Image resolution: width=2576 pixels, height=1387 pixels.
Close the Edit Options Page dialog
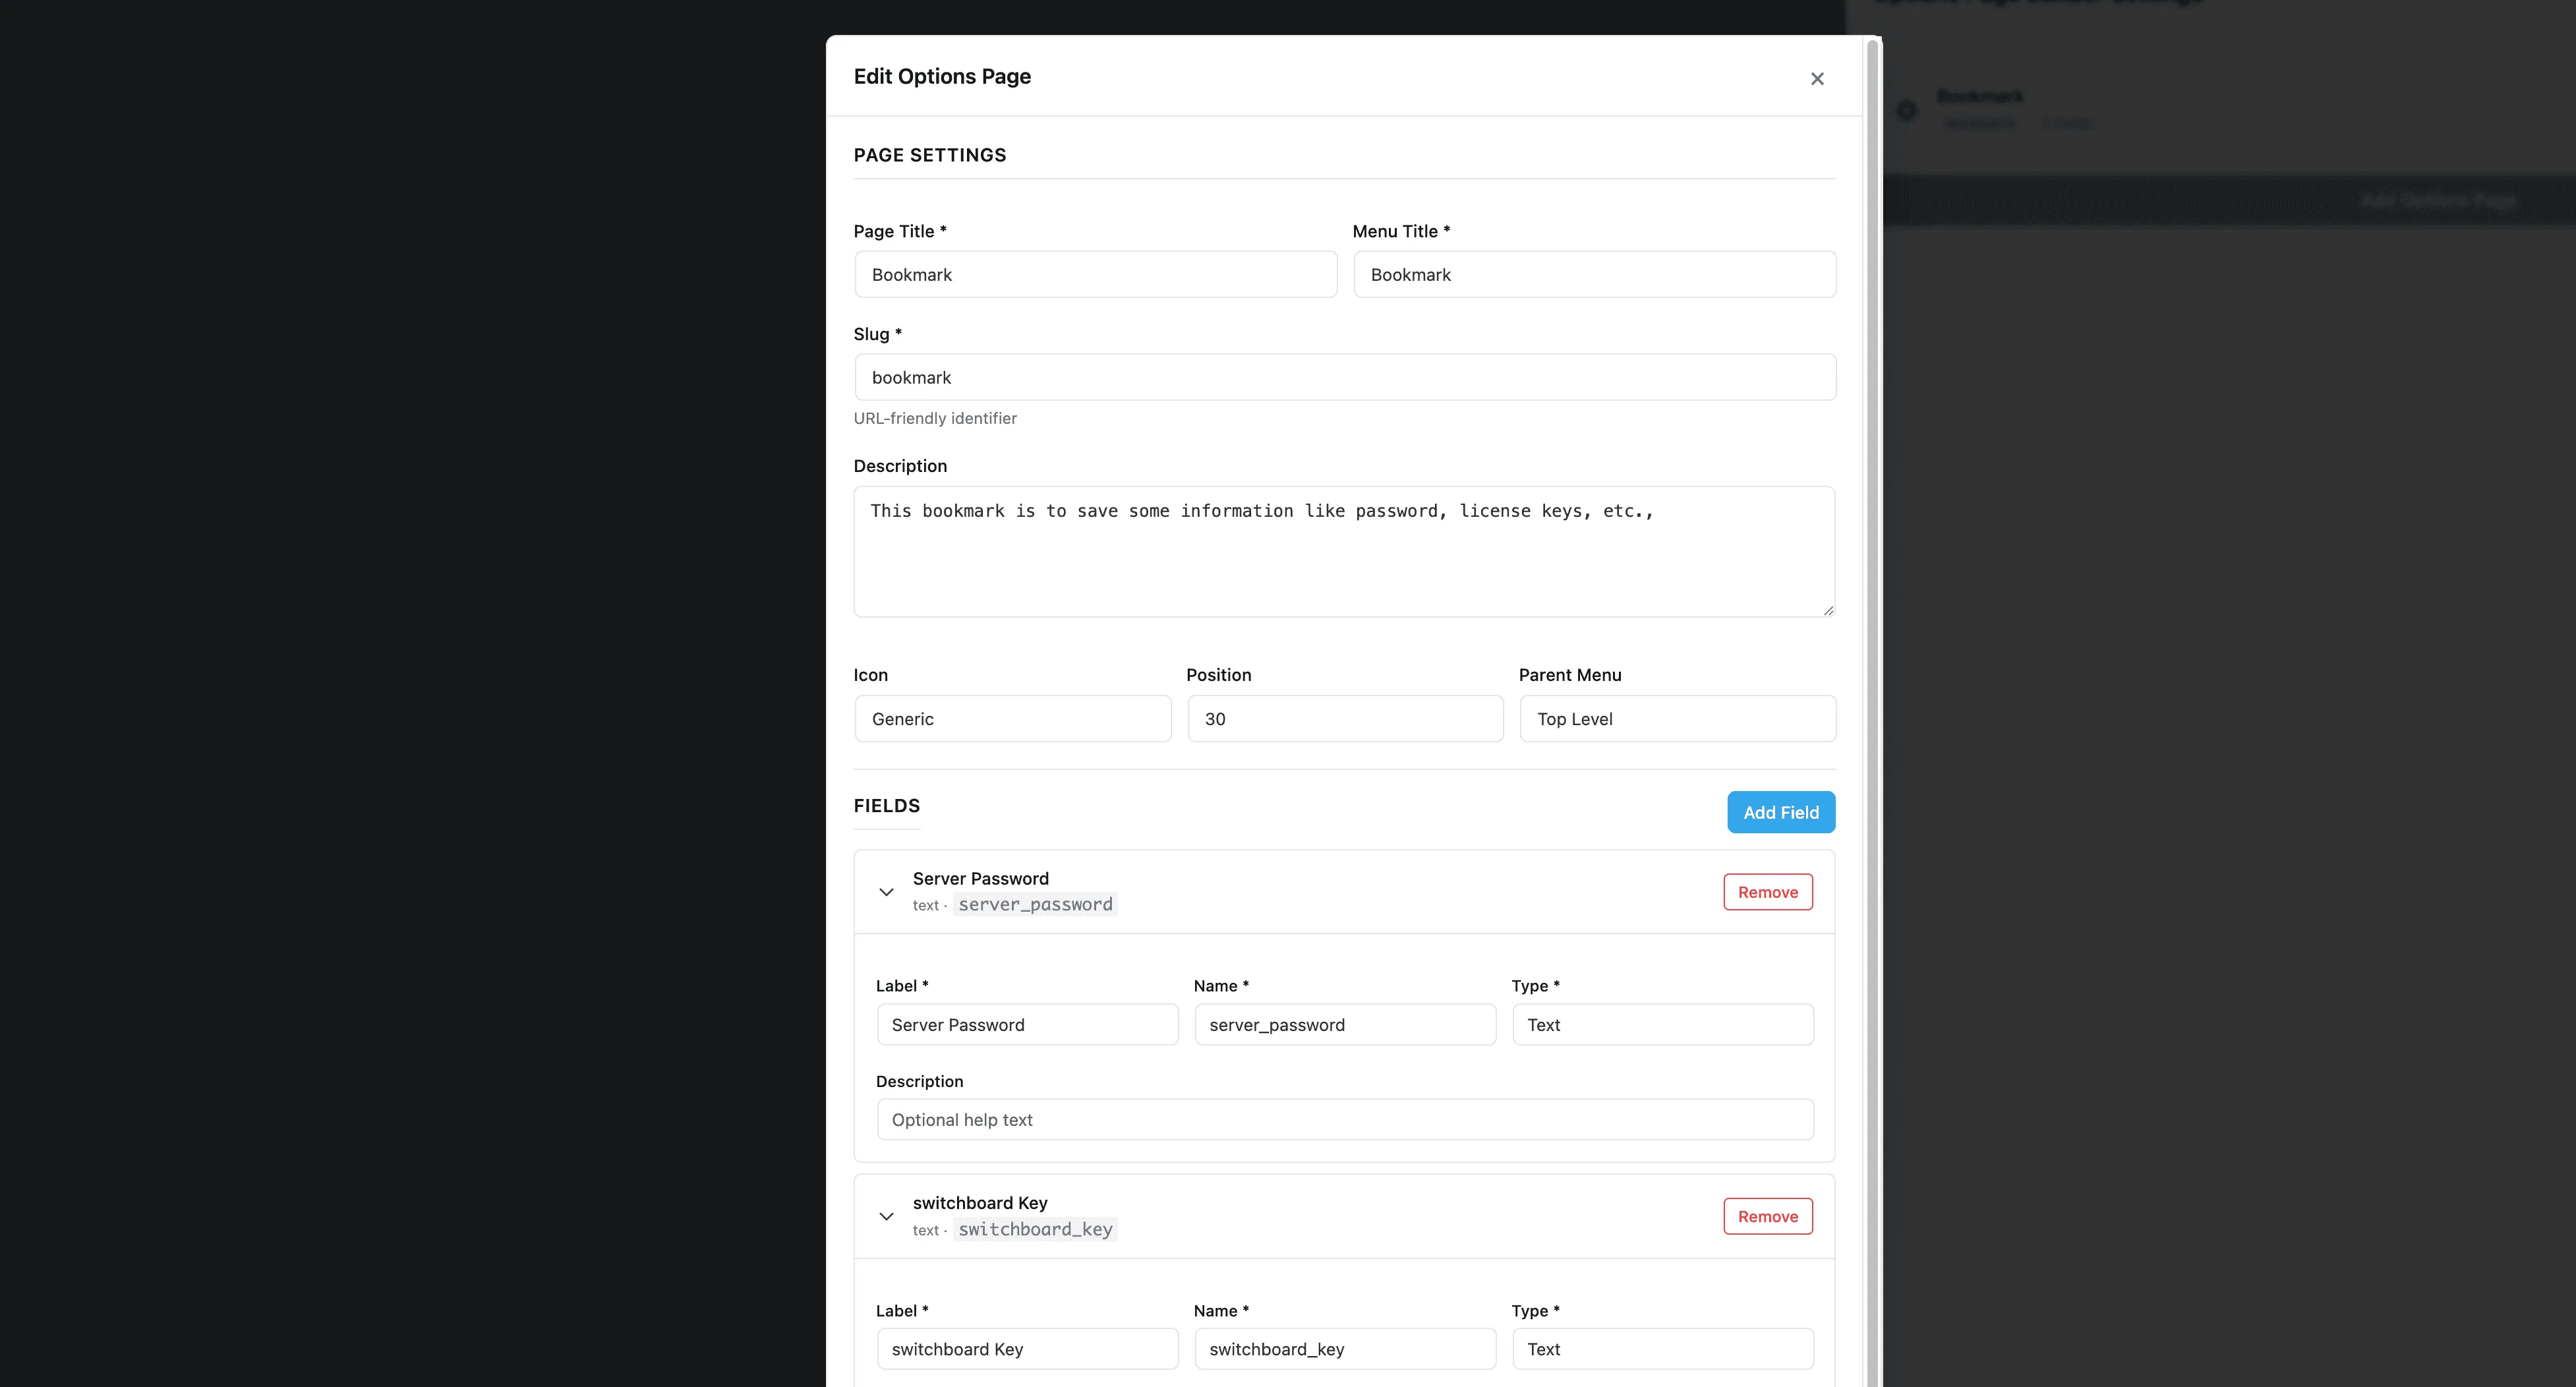point(1817,78)
